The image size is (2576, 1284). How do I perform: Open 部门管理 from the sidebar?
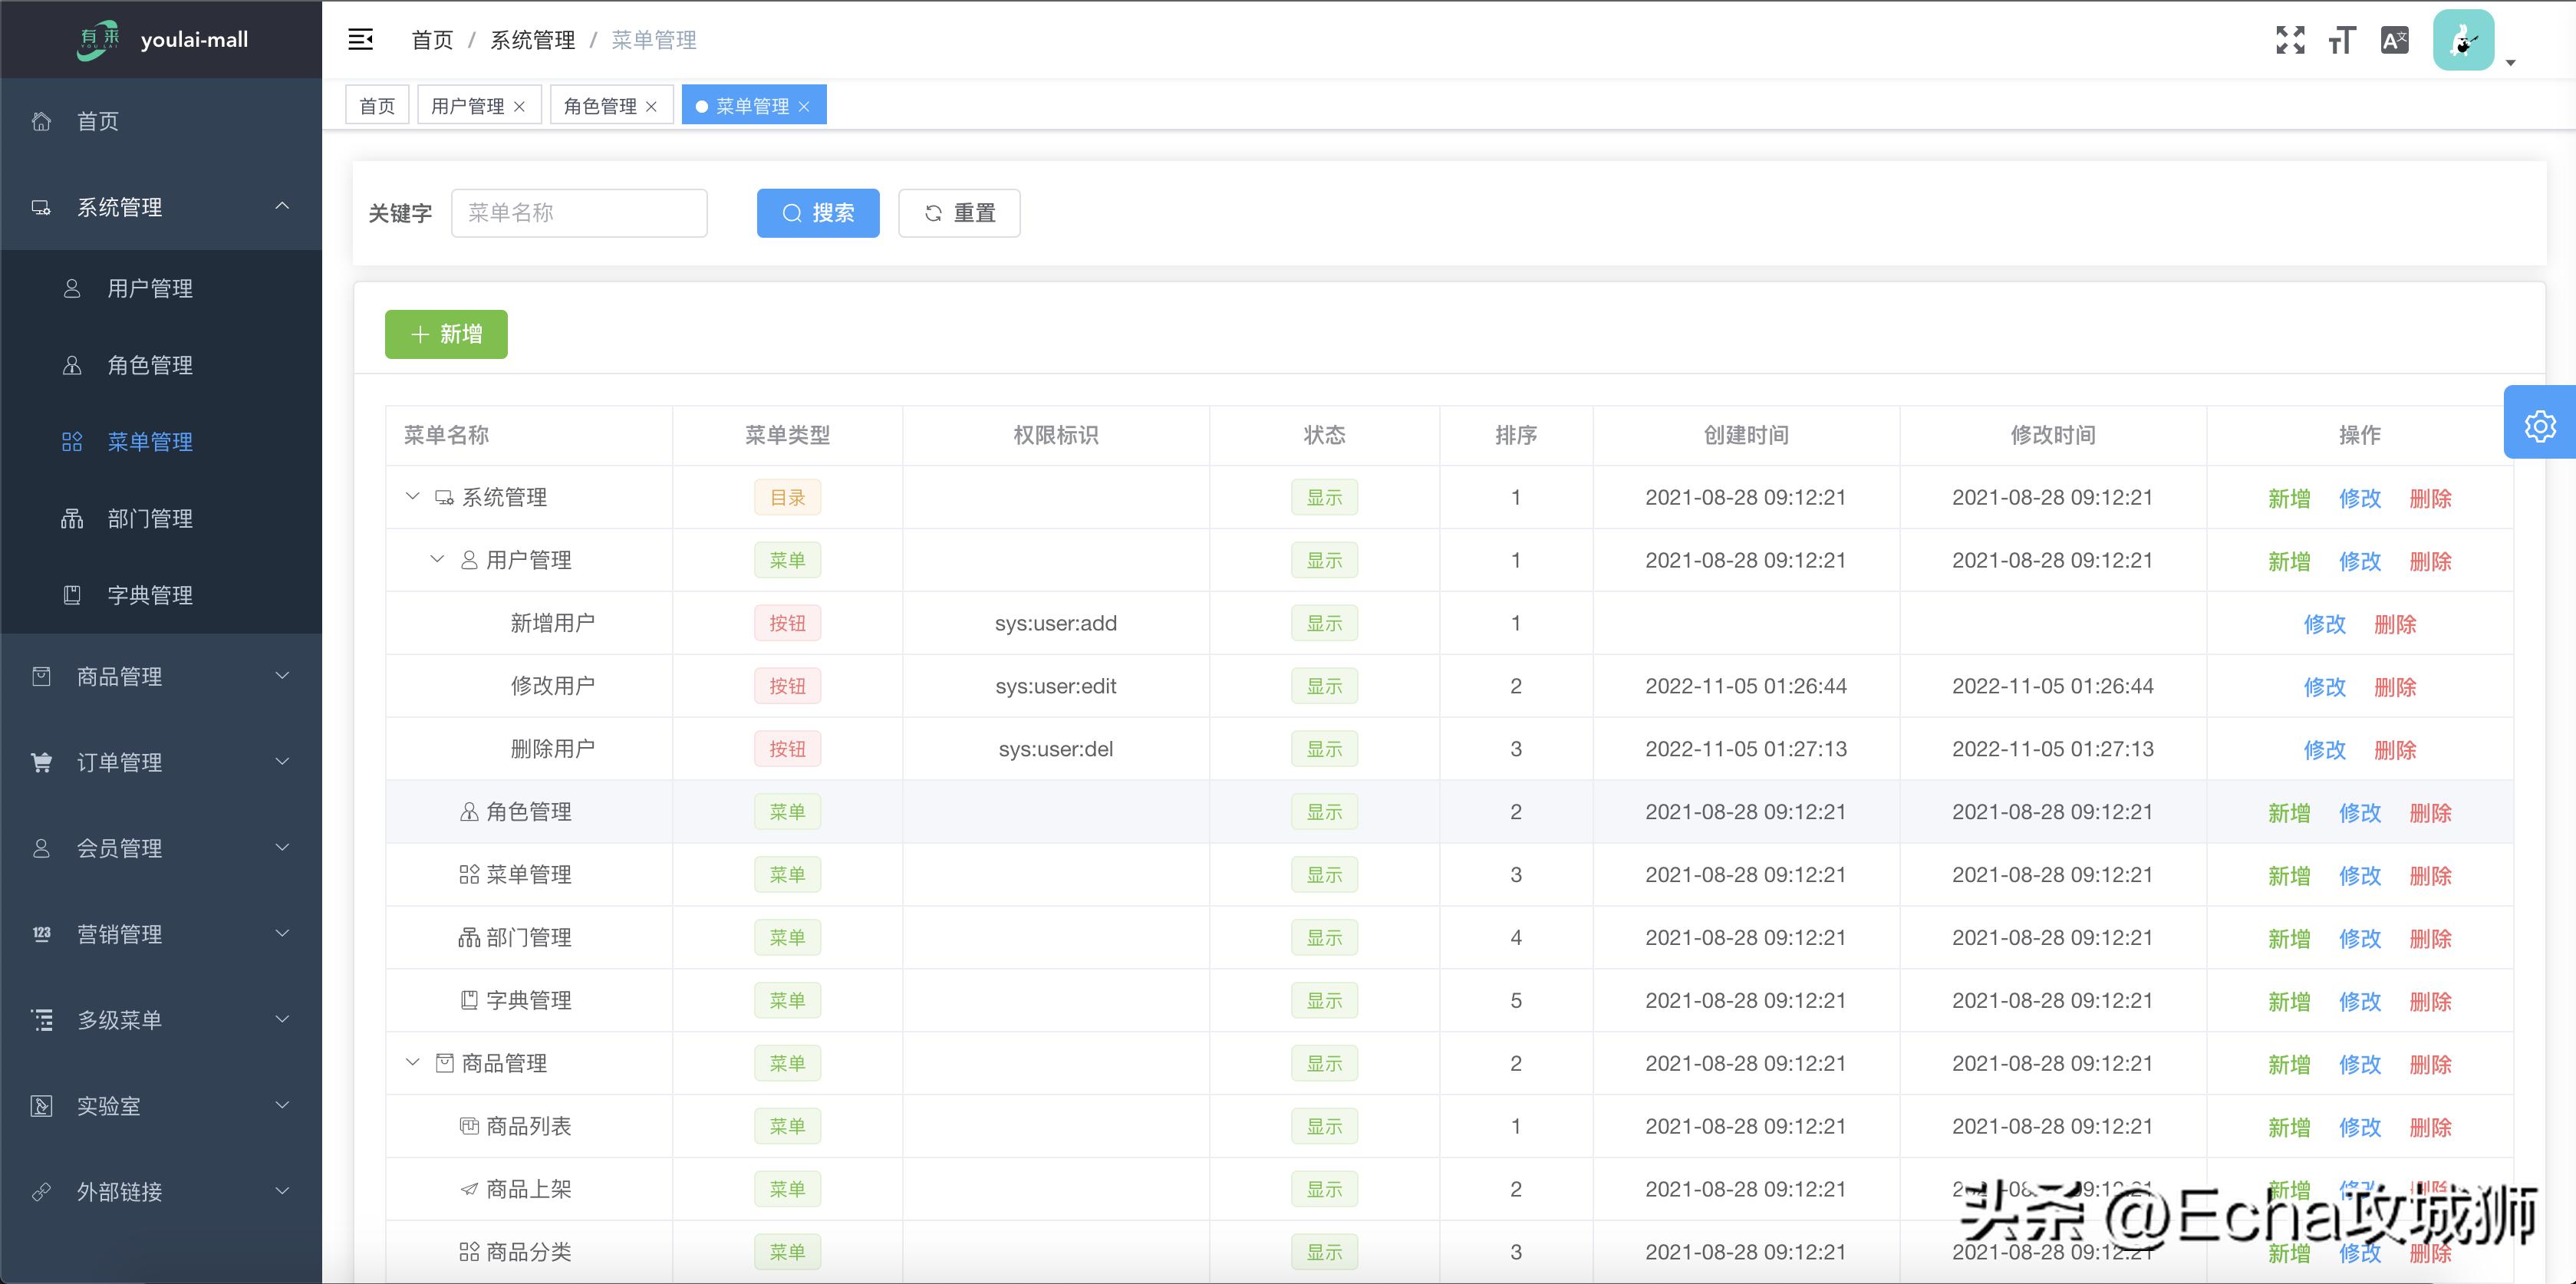(150, 518)
